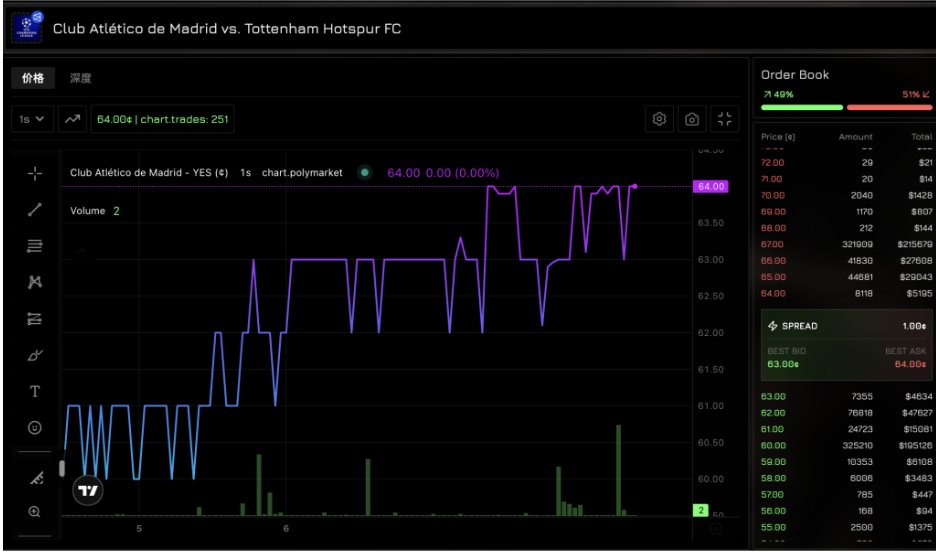Select the 60.00 bid row
936x552 pixels.
click(x=846, y=446)
